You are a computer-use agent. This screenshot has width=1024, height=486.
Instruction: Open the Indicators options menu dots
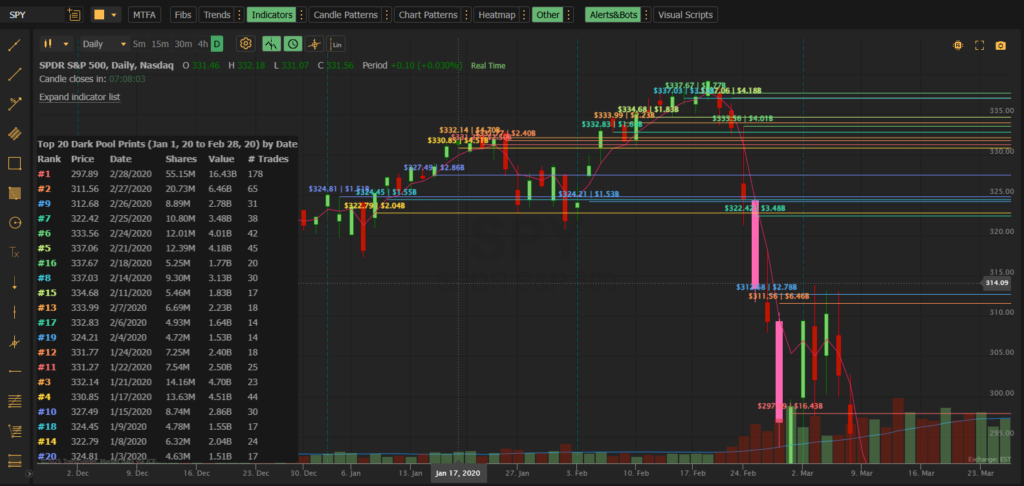point(300,14)
